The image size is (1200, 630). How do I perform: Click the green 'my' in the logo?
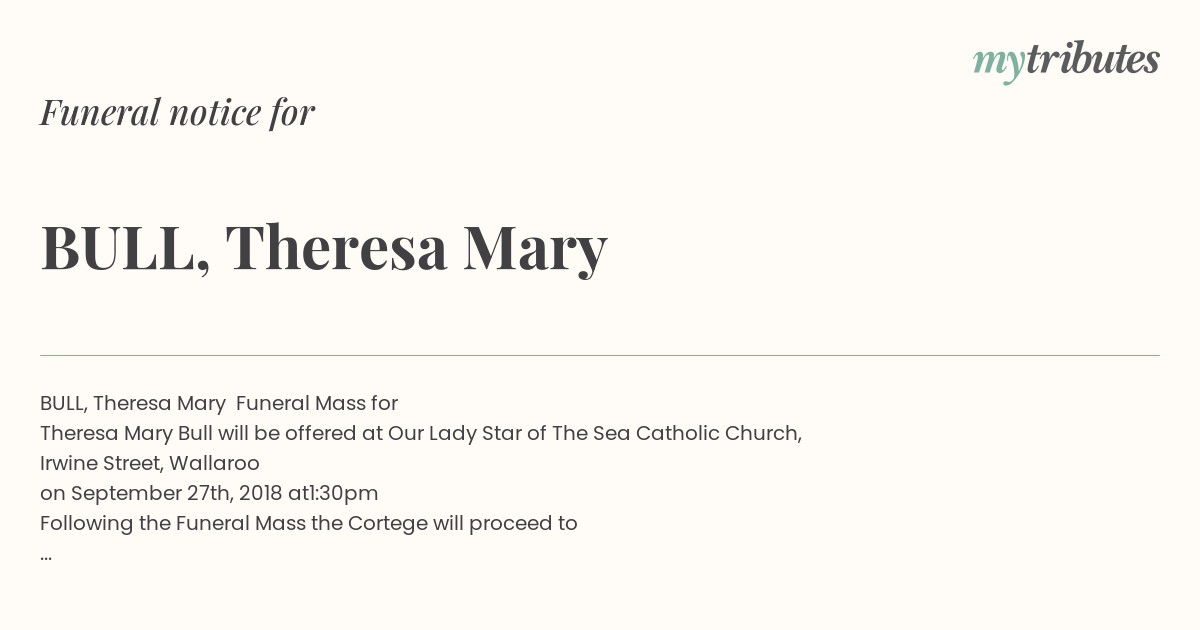(x=999, y=65)
